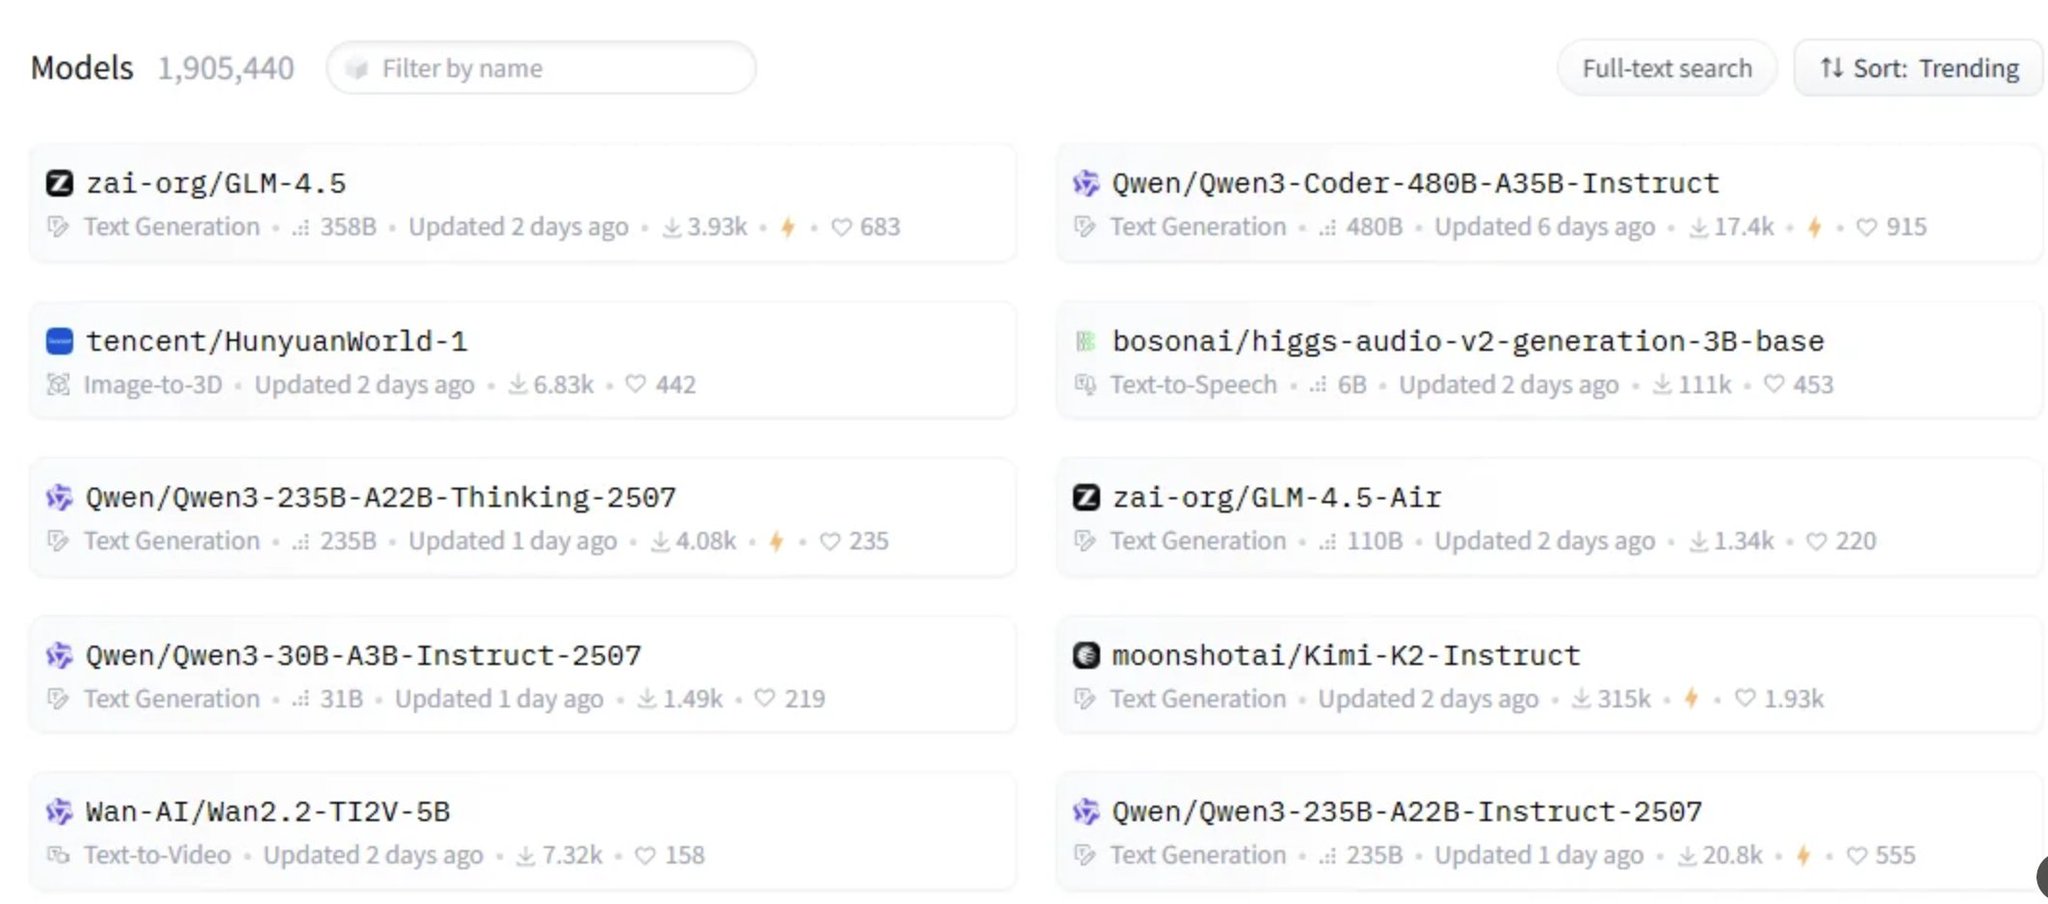Image resolution: width=2048 pixels, height=904 pixels.
Task: Open Qwen/Qwen3-30B-A3B-Instruct-2507 model
Action: tap(364, 656)
